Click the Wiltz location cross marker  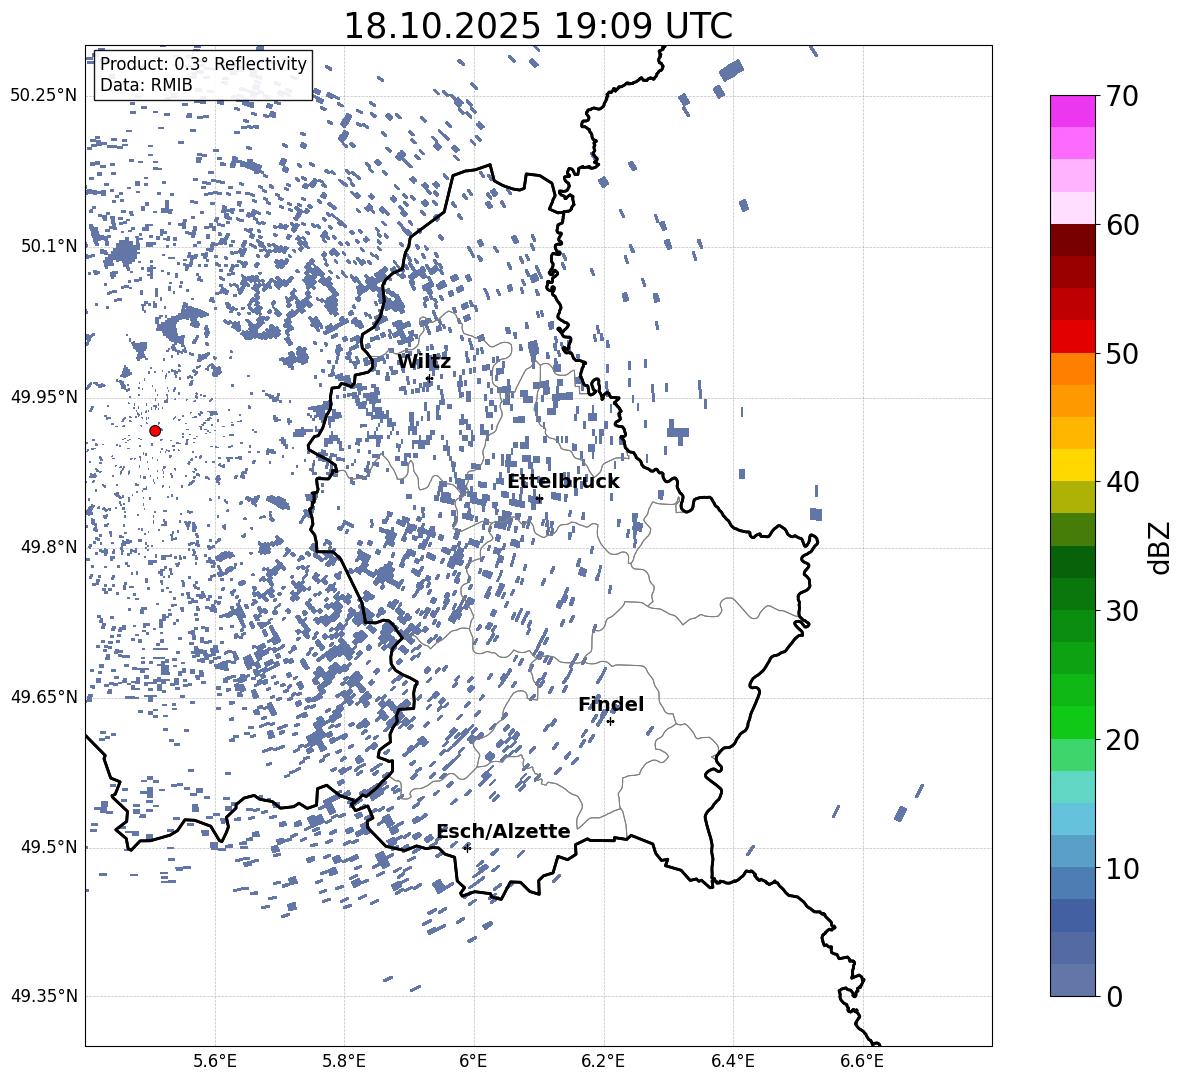coord(429,378)
